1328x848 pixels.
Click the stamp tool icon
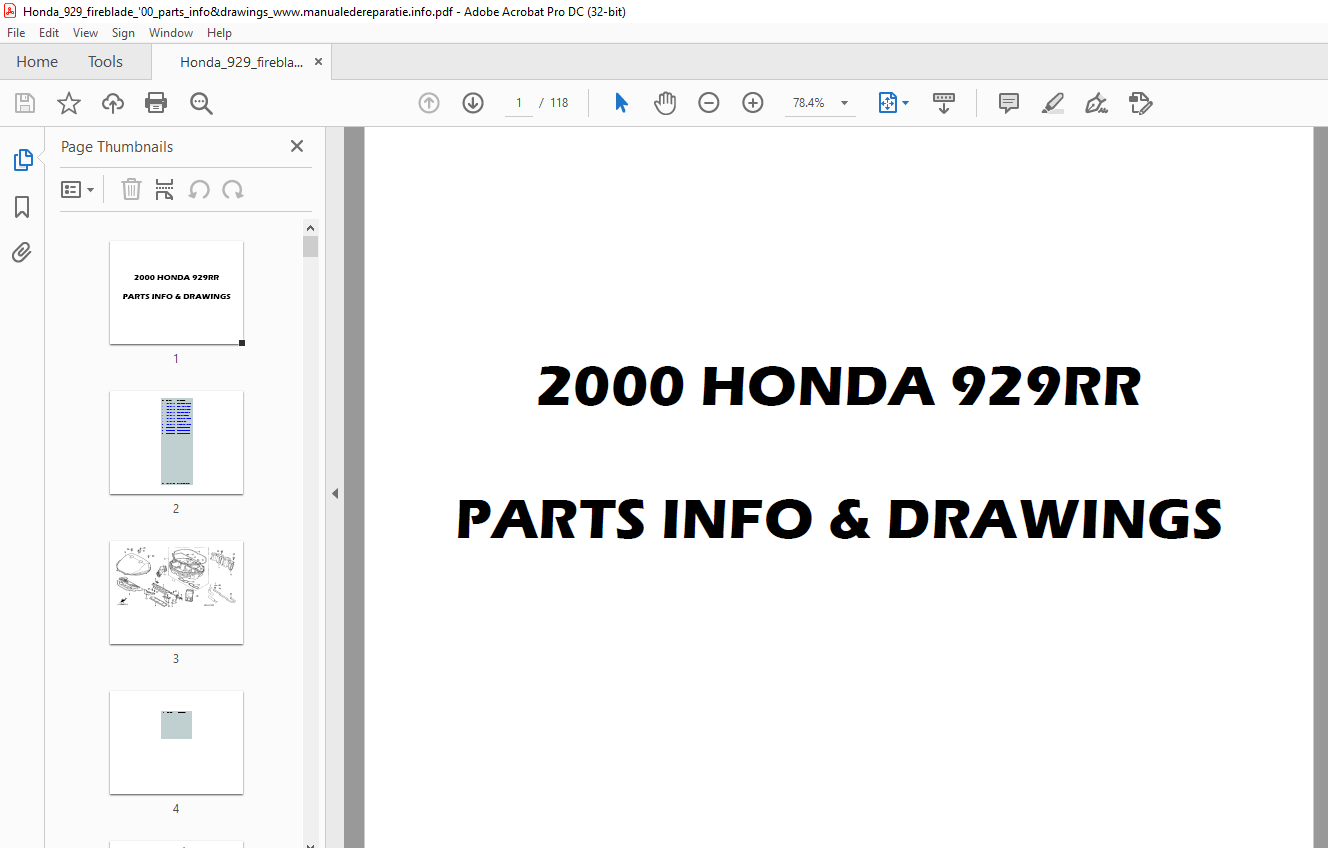click(1140, 103)
